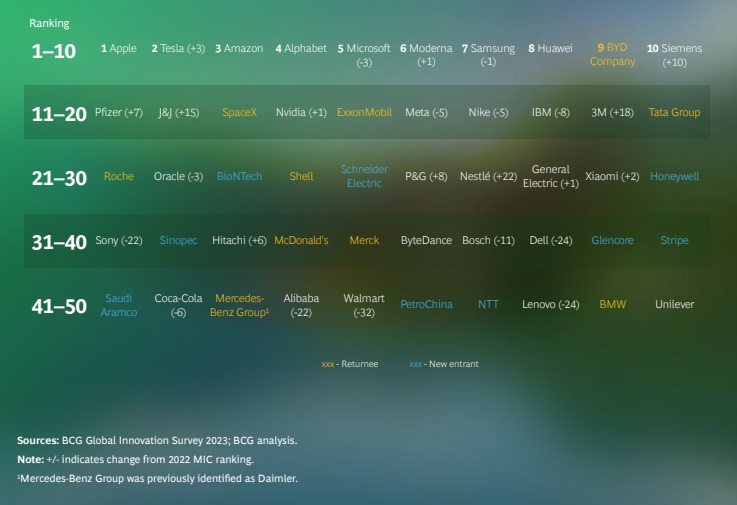
Task: Click the '21–30' ranking row label
Action: (x=59, y=178)
